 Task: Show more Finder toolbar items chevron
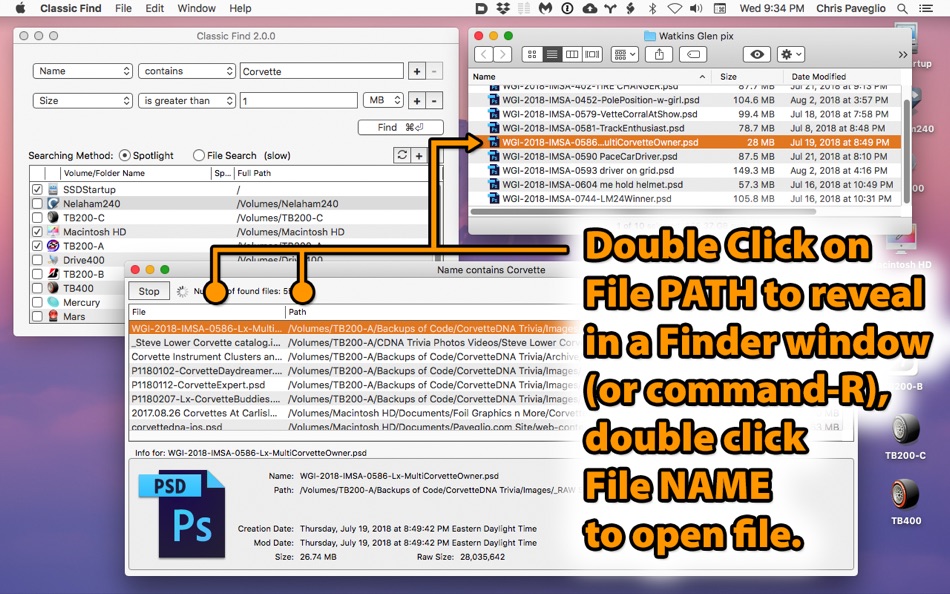click(x=902, y=55)
